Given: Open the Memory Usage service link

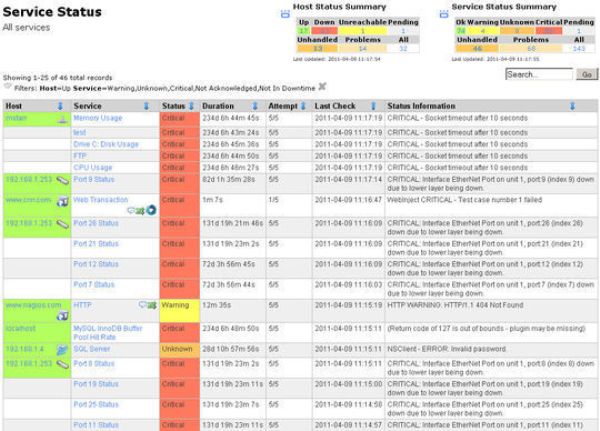Looking at the screenshot, I should tap(98, 118).
